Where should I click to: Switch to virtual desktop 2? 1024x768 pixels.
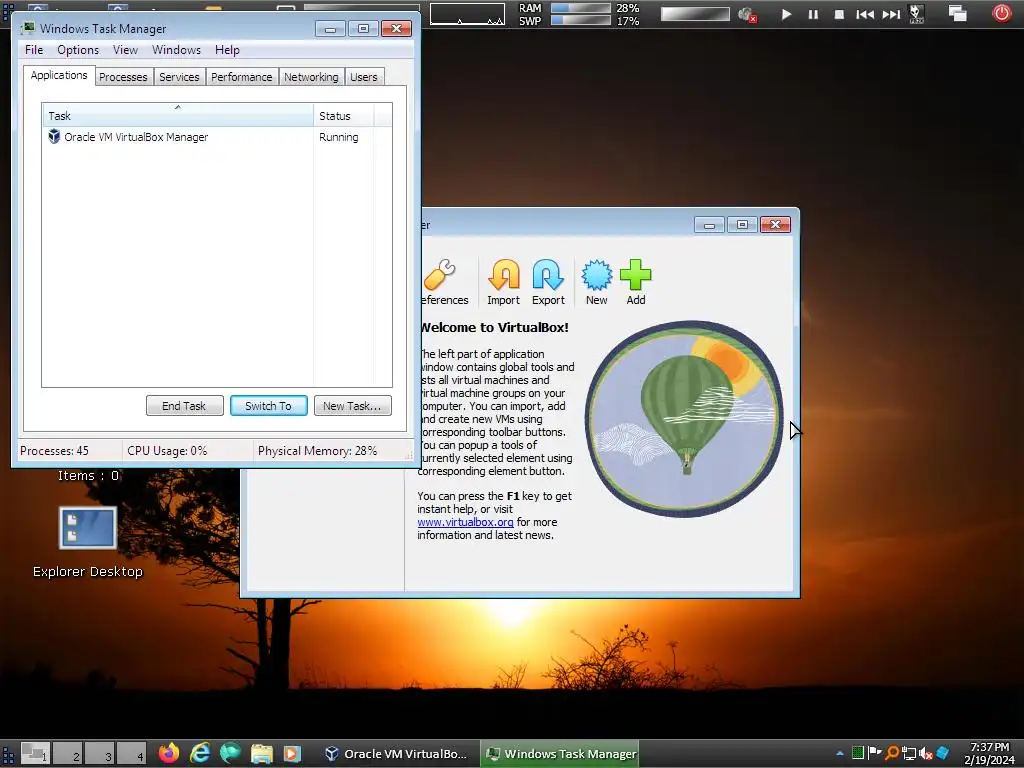click(x=67, y=753)
